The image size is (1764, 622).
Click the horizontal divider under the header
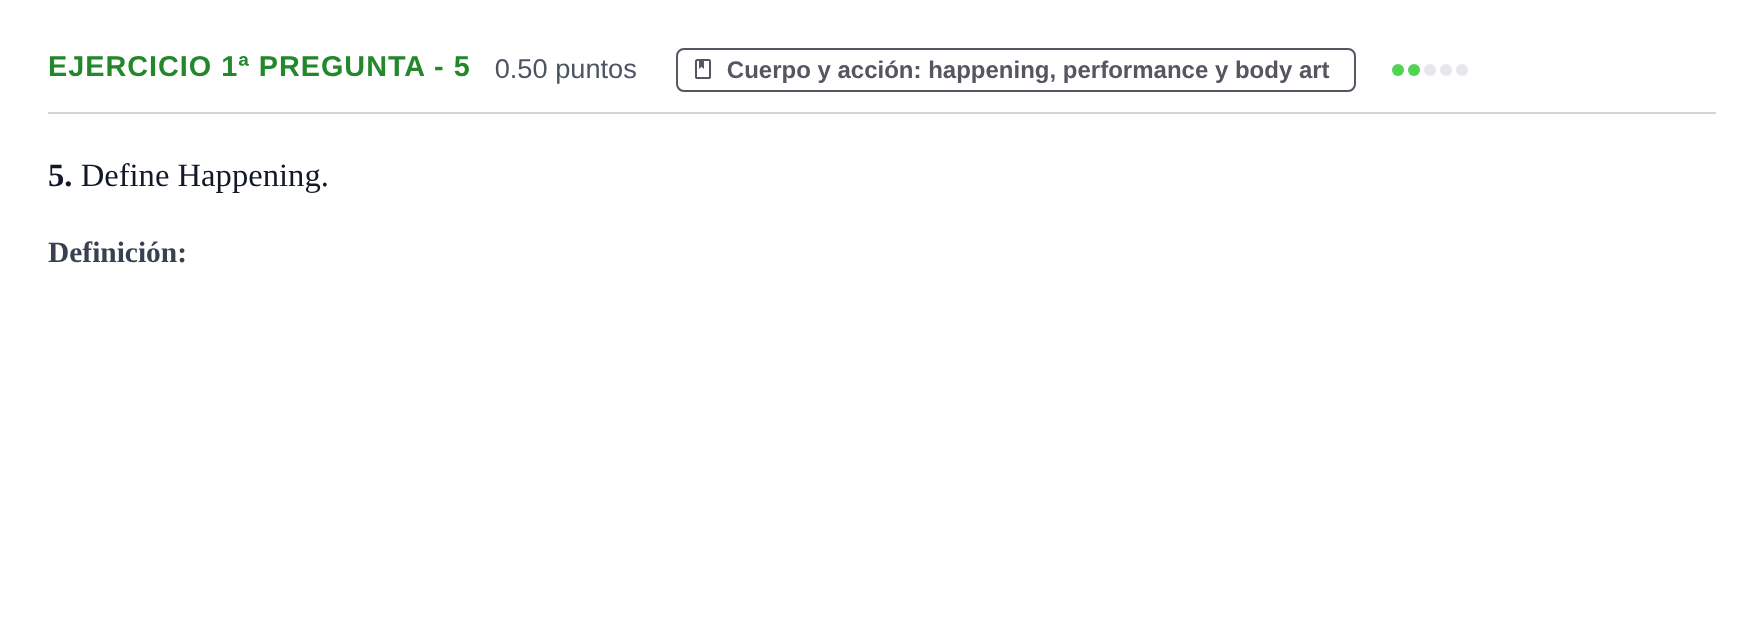(x=882, y=113)
